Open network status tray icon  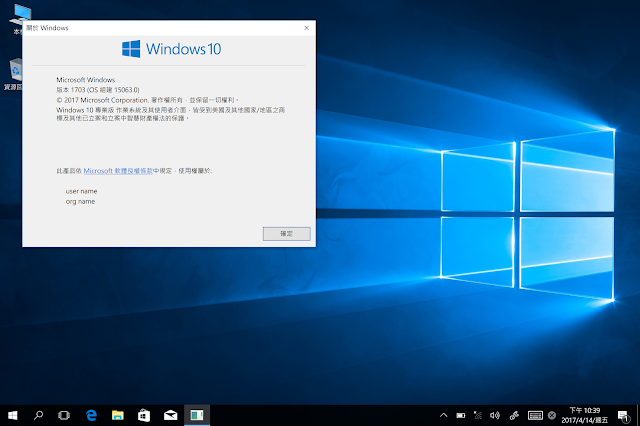pyautogui.click(x=478, y=415)
